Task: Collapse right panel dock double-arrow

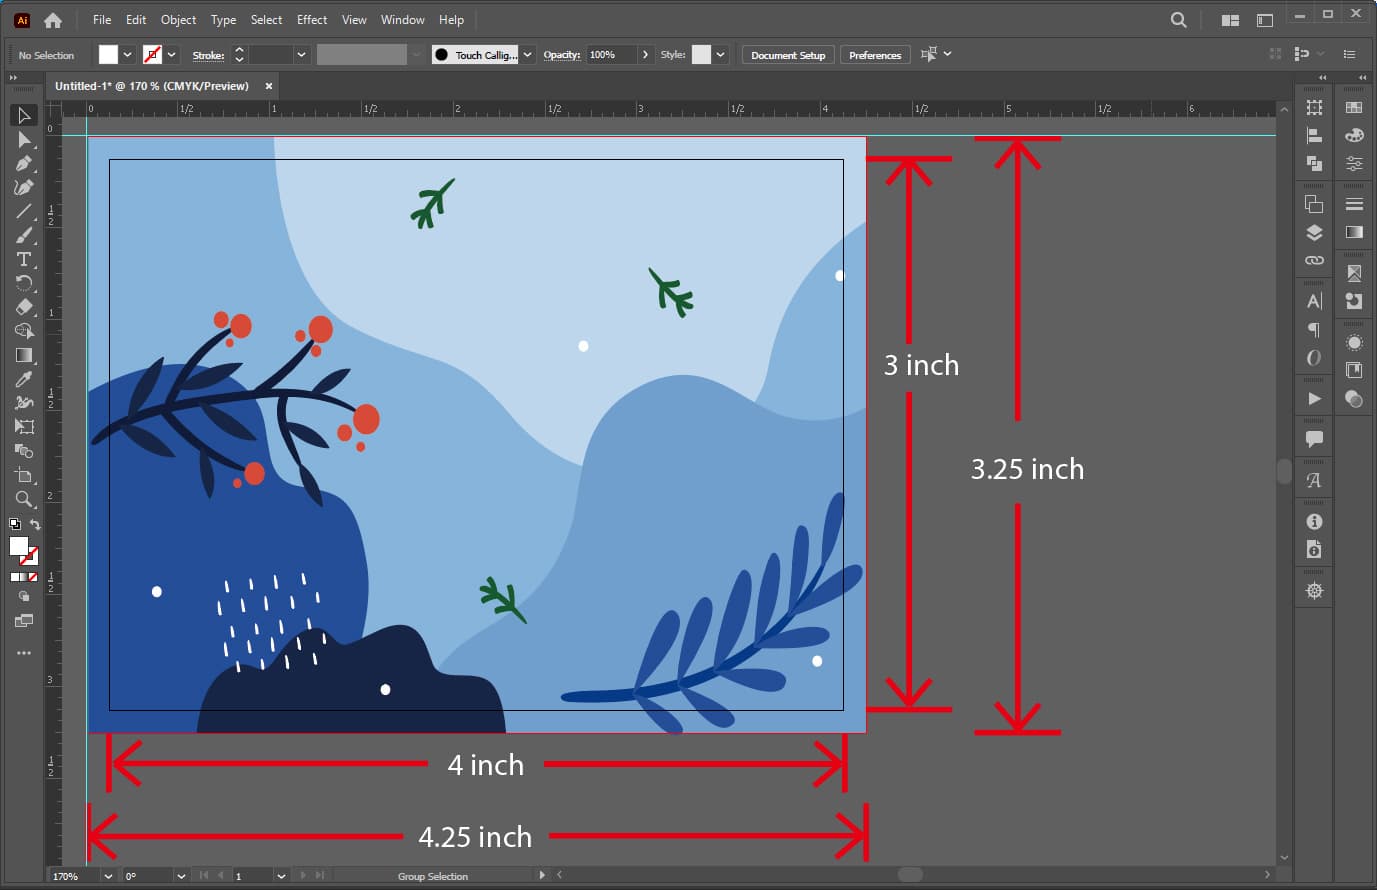Action: click(x=1362, y=77)
